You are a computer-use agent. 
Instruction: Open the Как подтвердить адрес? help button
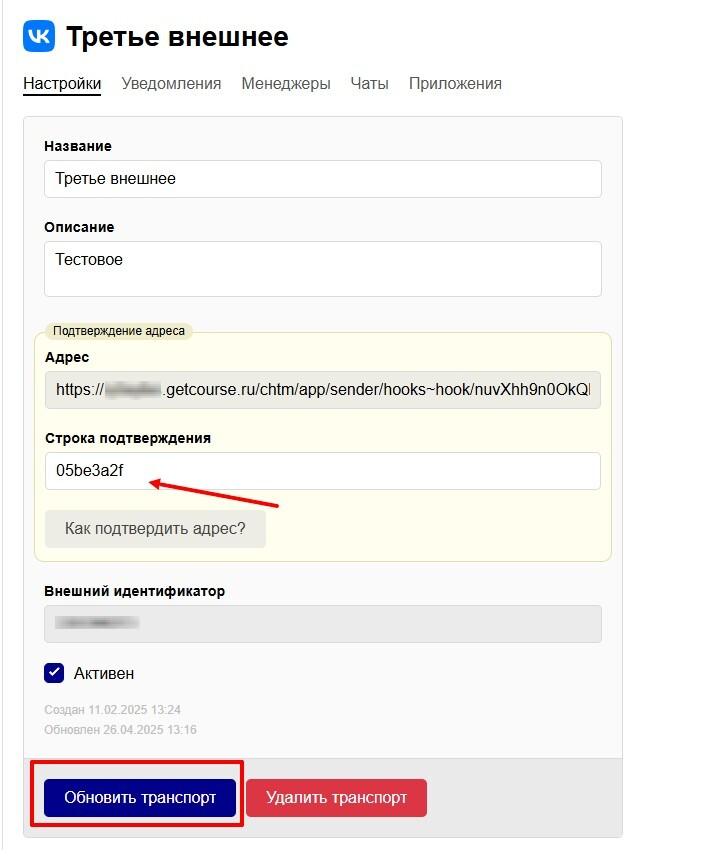coord(156,529)
